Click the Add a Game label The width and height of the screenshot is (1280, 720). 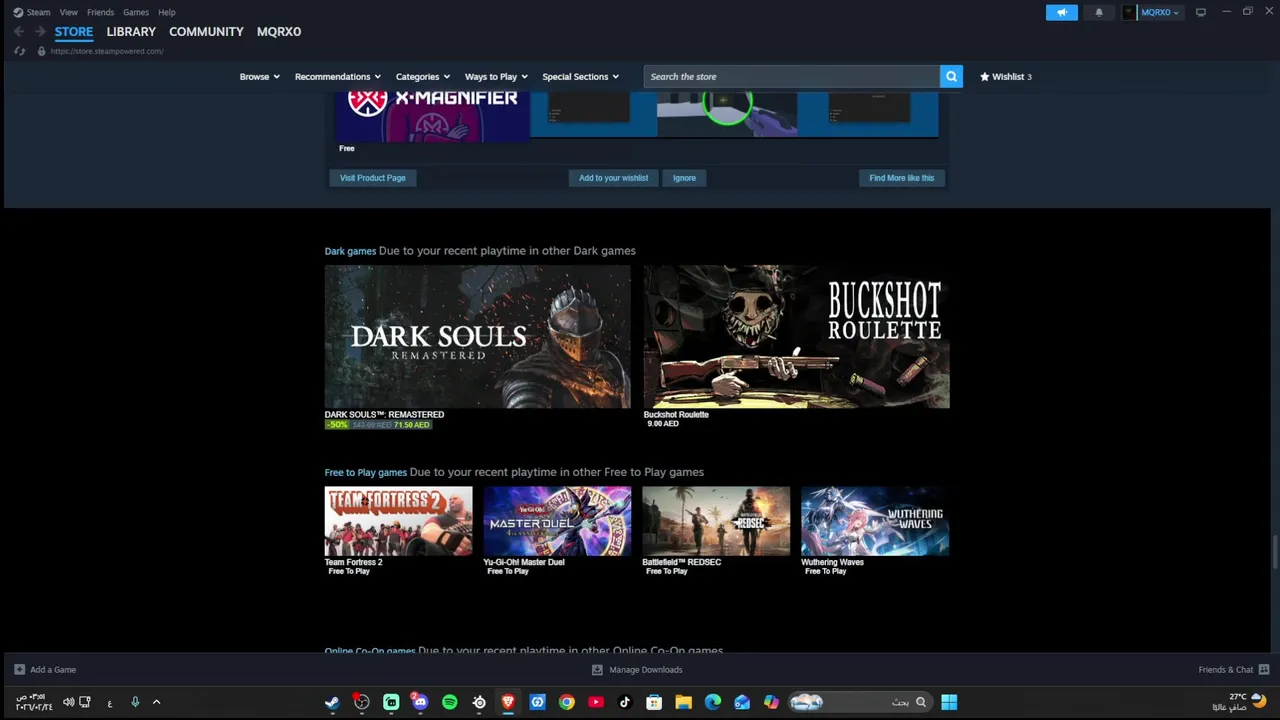pyautogui.click(x=53, y=669)
